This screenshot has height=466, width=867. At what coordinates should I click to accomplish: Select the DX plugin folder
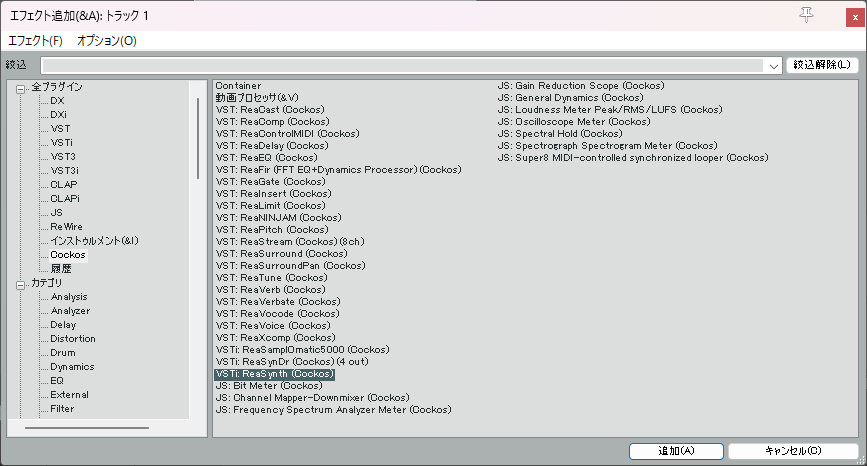57,101
